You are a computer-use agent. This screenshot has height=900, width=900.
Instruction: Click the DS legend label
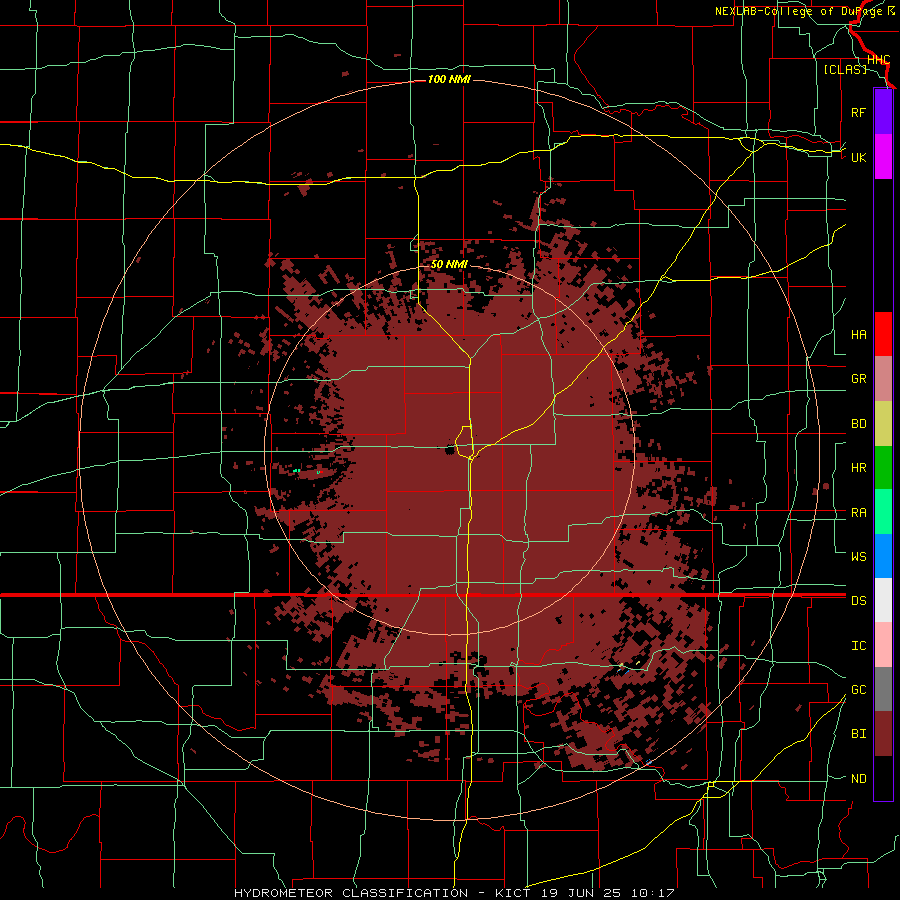click(858, 600)
